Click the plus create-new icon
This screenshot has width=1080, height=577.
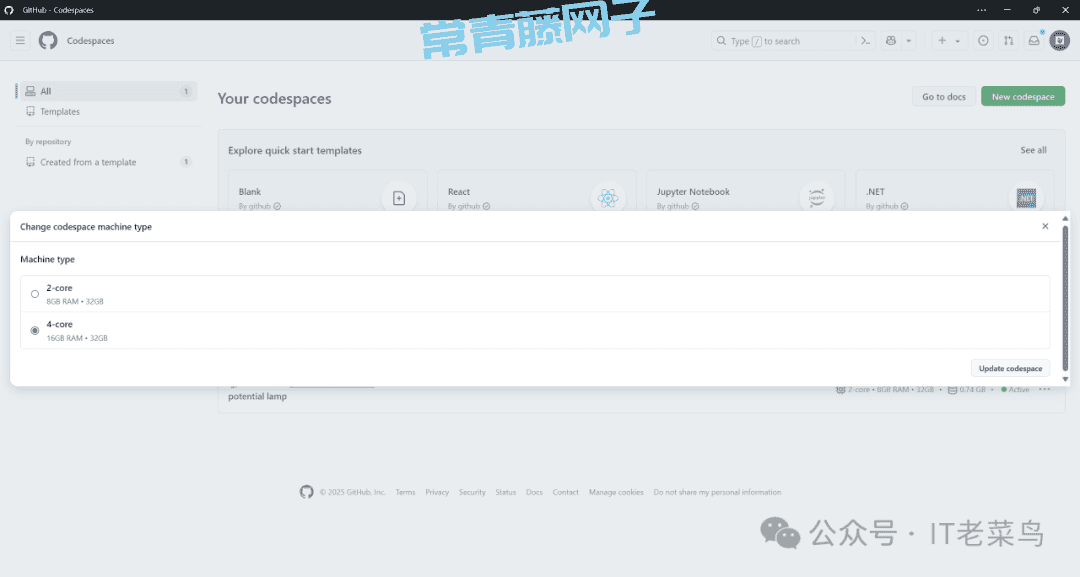pos(942,41)
